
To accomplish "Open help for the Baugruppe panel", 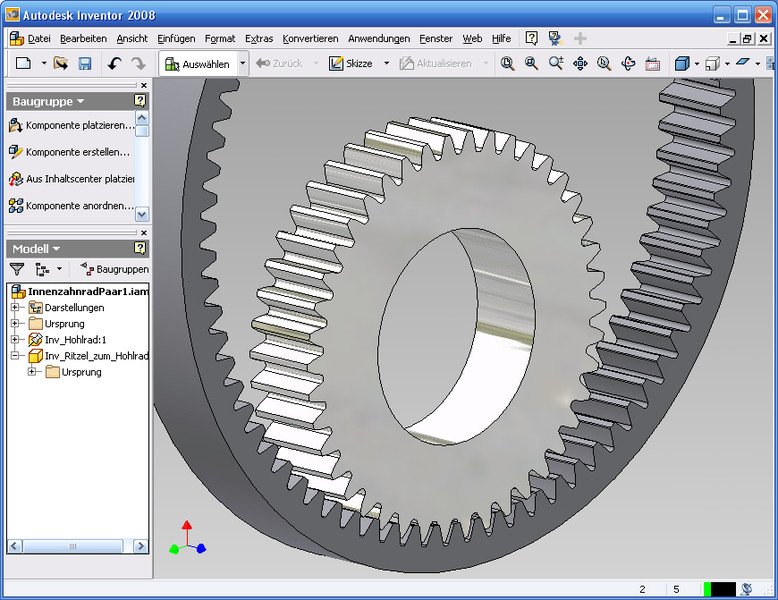I will coord(140,101).
